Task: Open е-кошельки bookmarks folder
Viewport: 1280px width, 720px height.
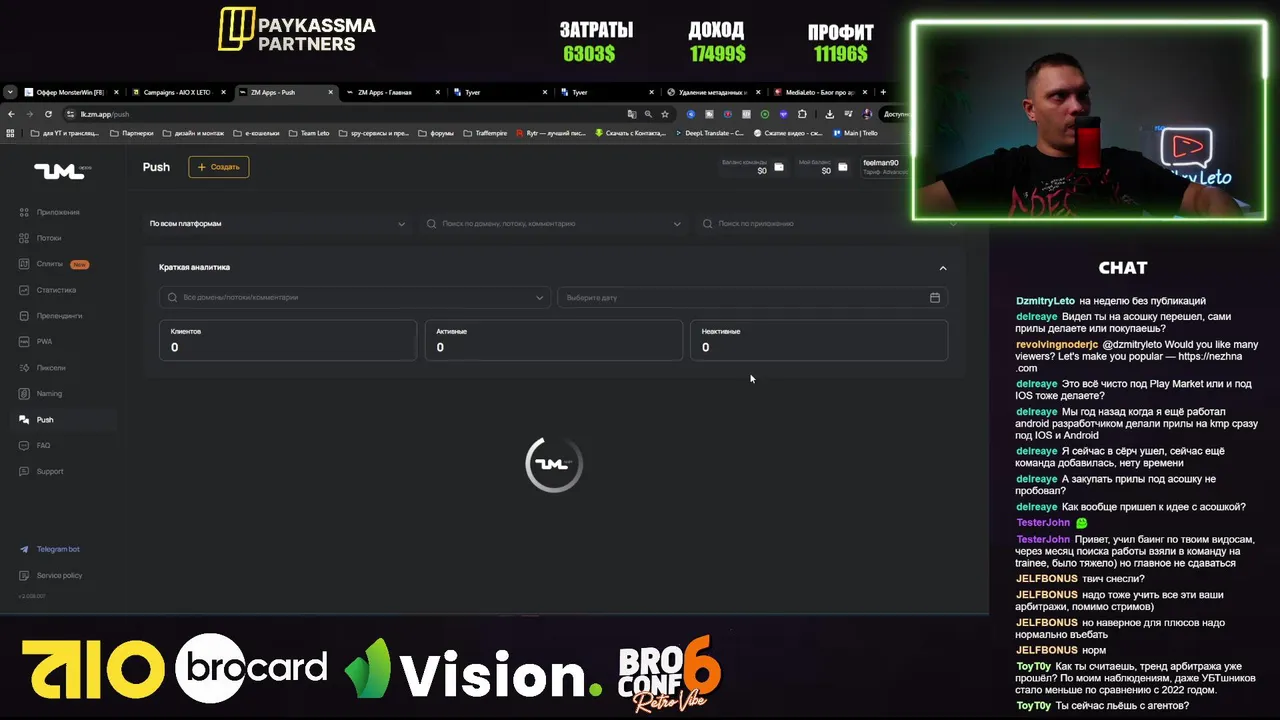Action: coord(257,133)
